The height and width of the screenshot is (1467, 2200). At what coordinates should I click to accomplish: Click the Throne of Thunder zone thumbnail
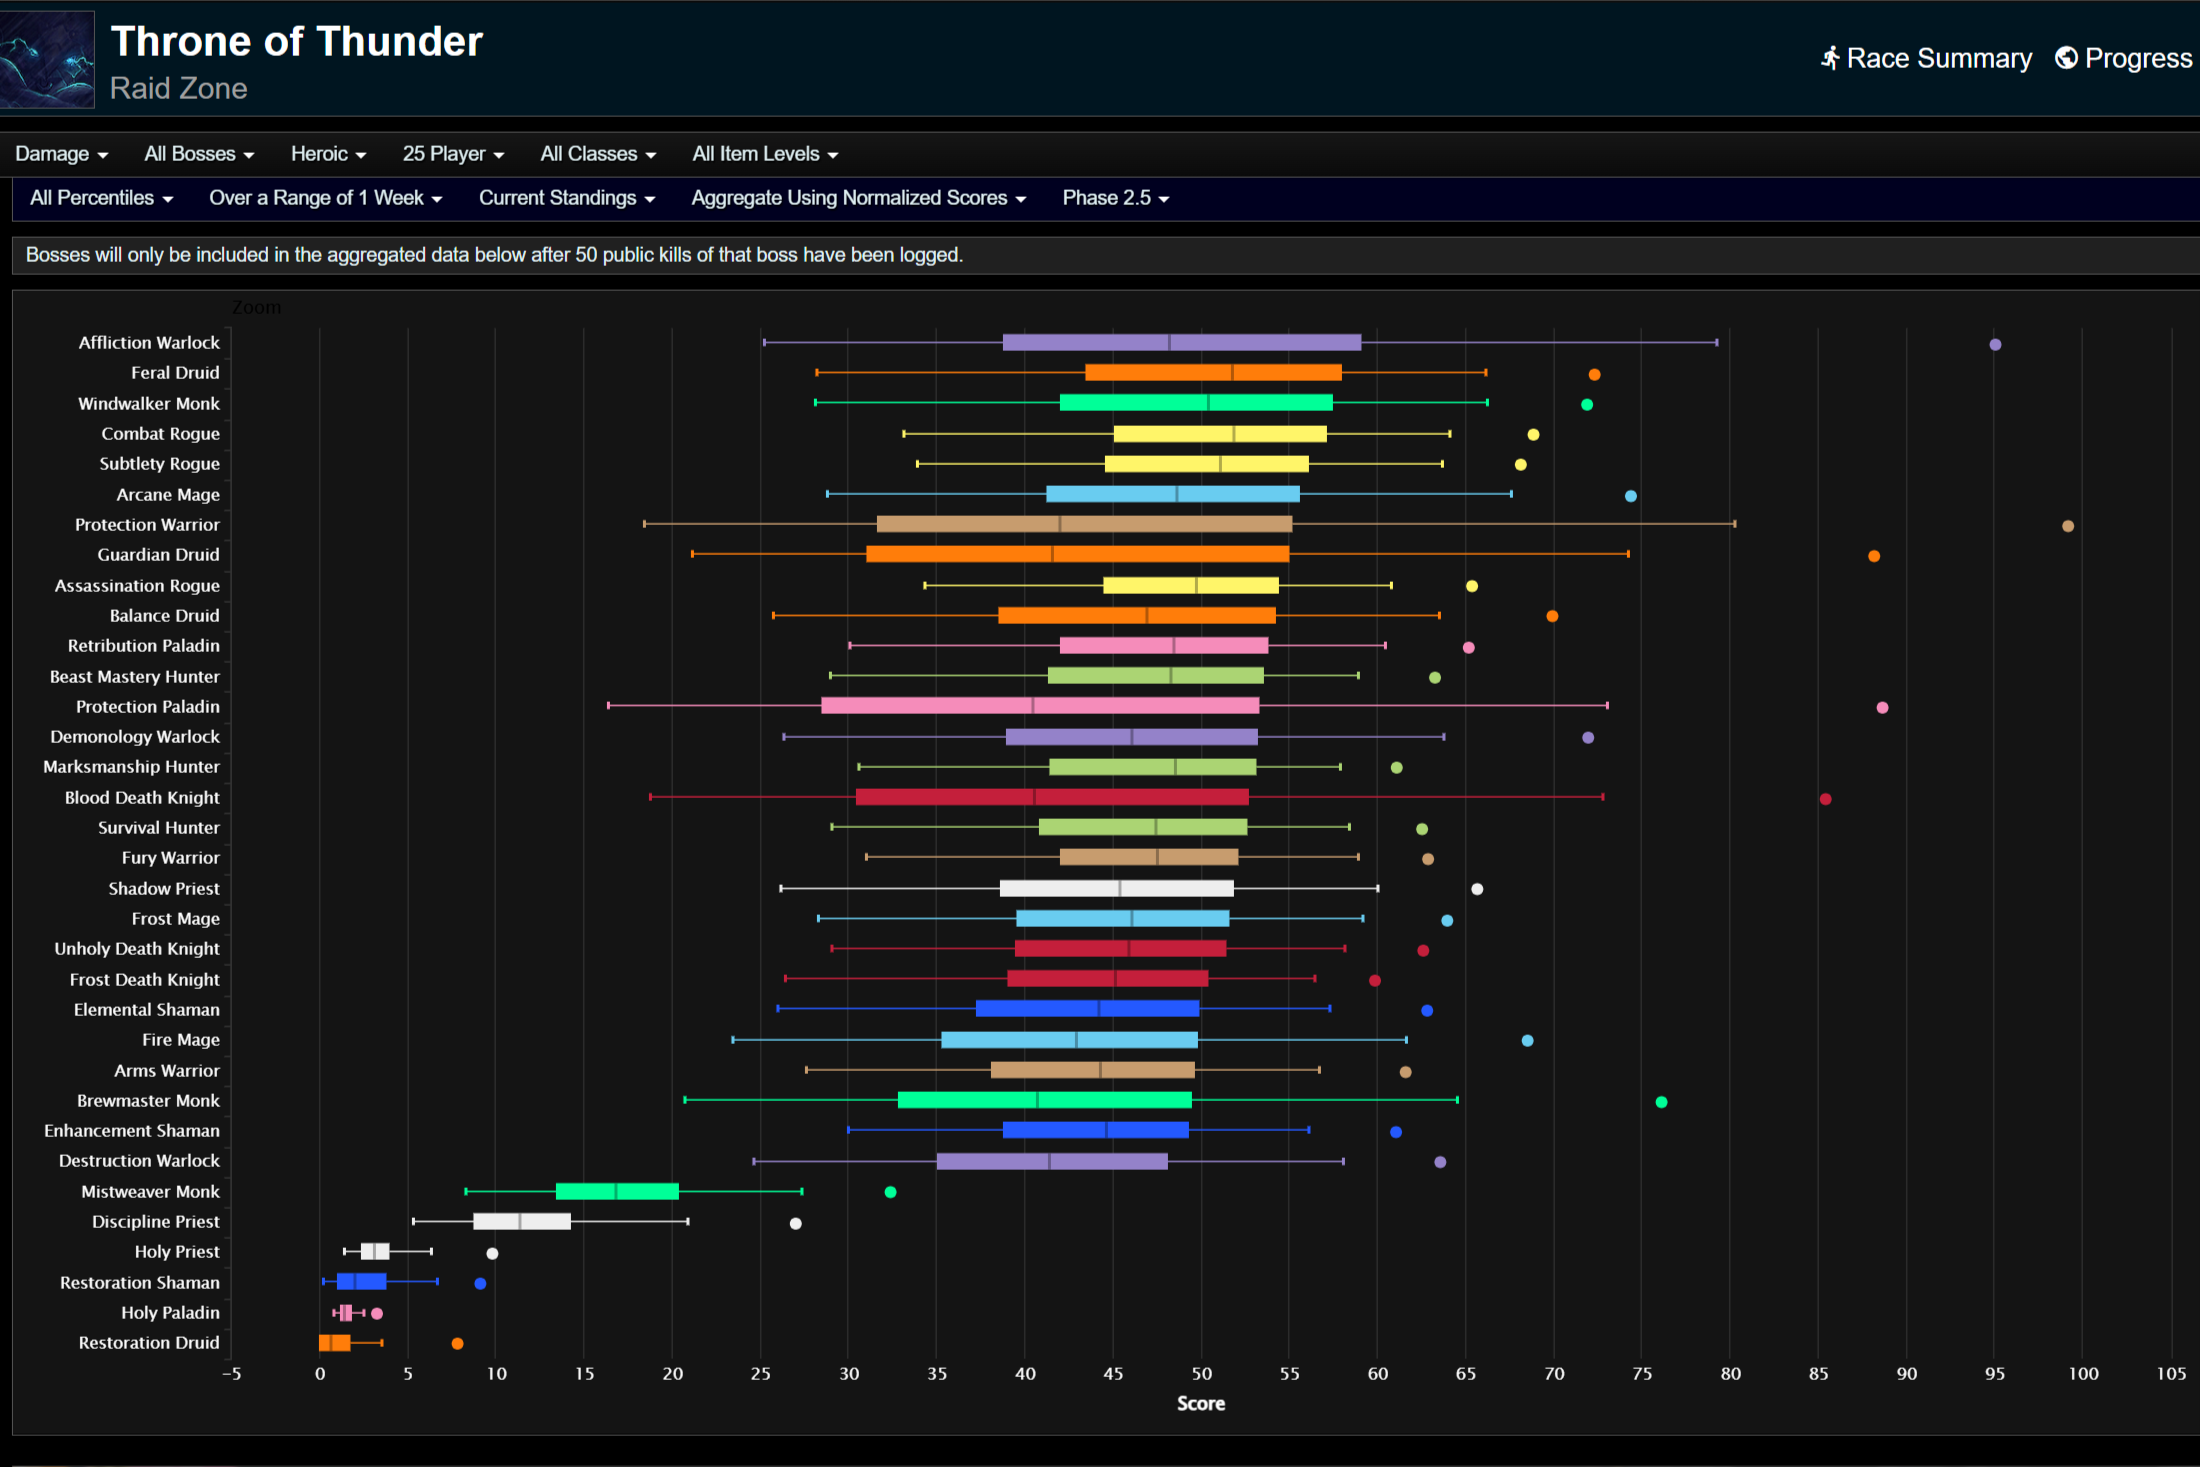click(x=47, y=59)
